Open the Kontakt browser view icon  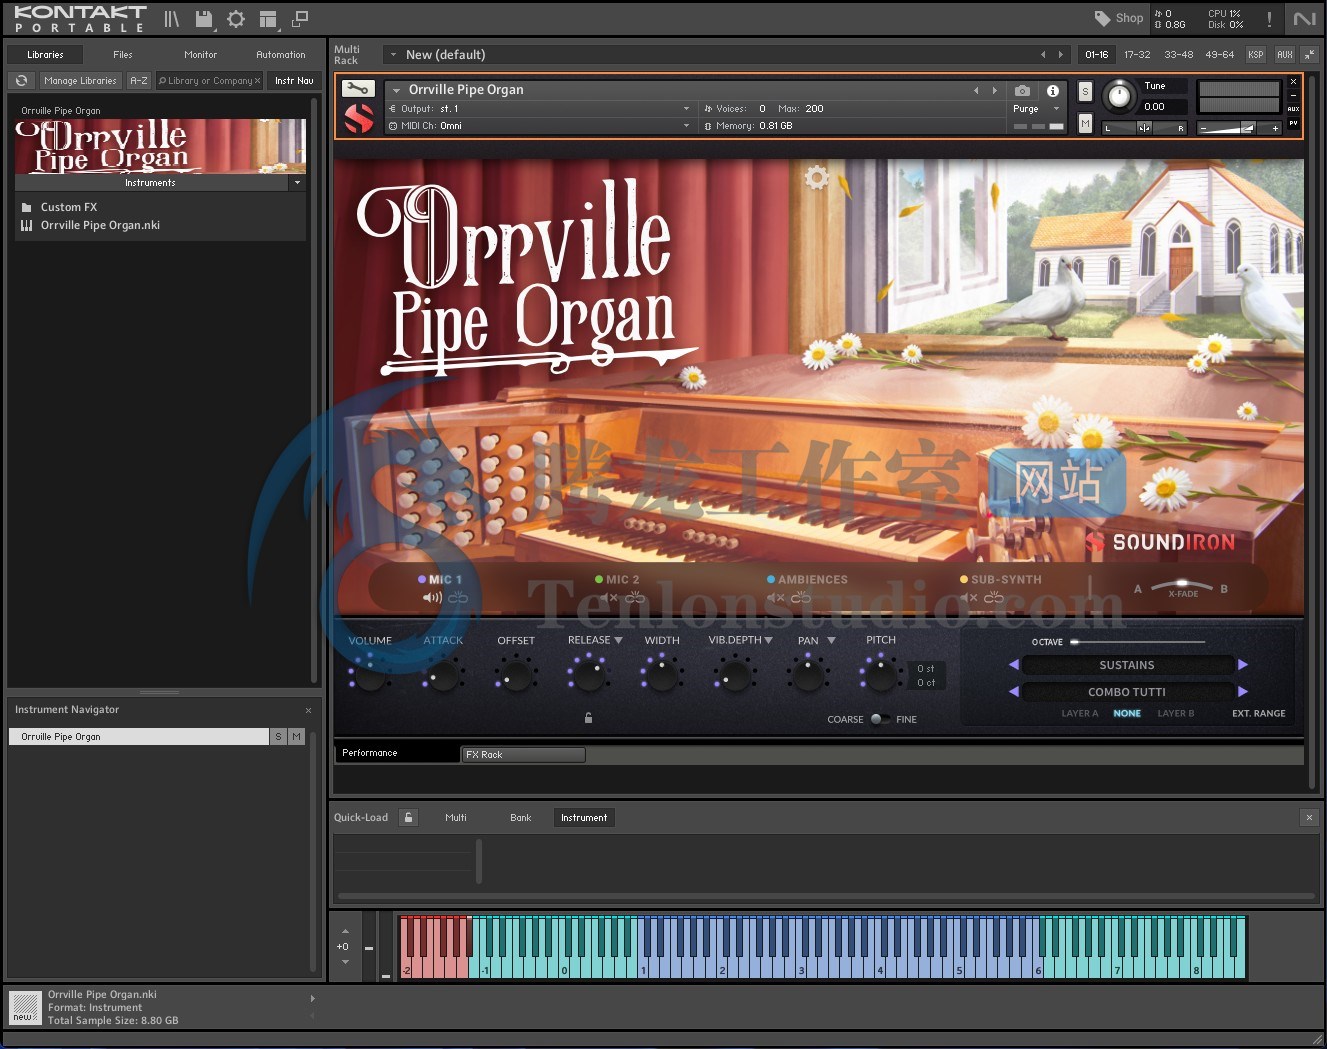coord(172,19)
